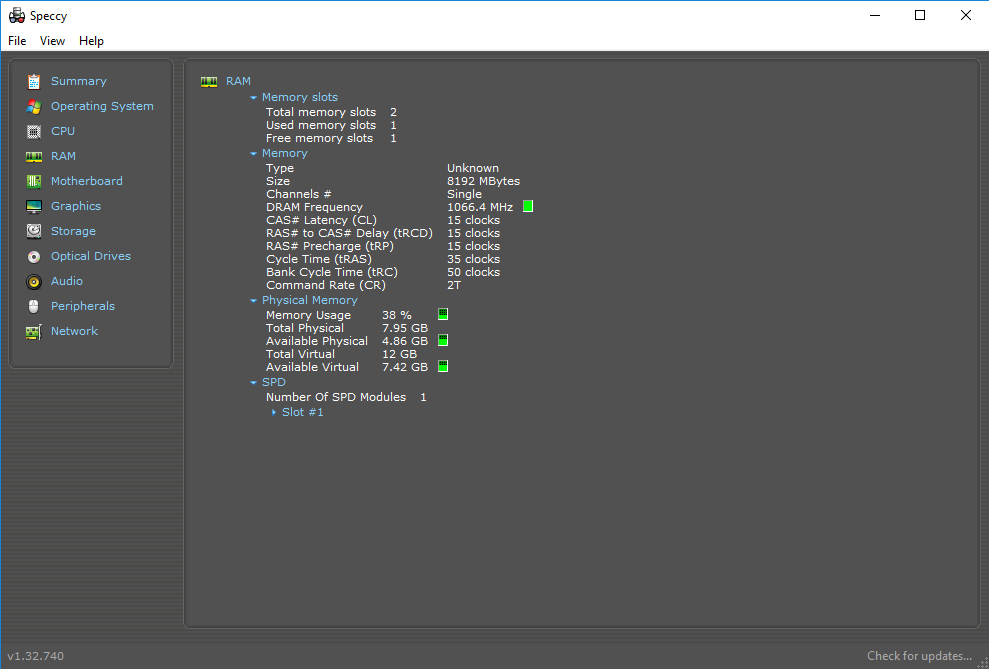Show the Graphics section
Viewport: 989px width, 669px height.
tap(76, 206)
